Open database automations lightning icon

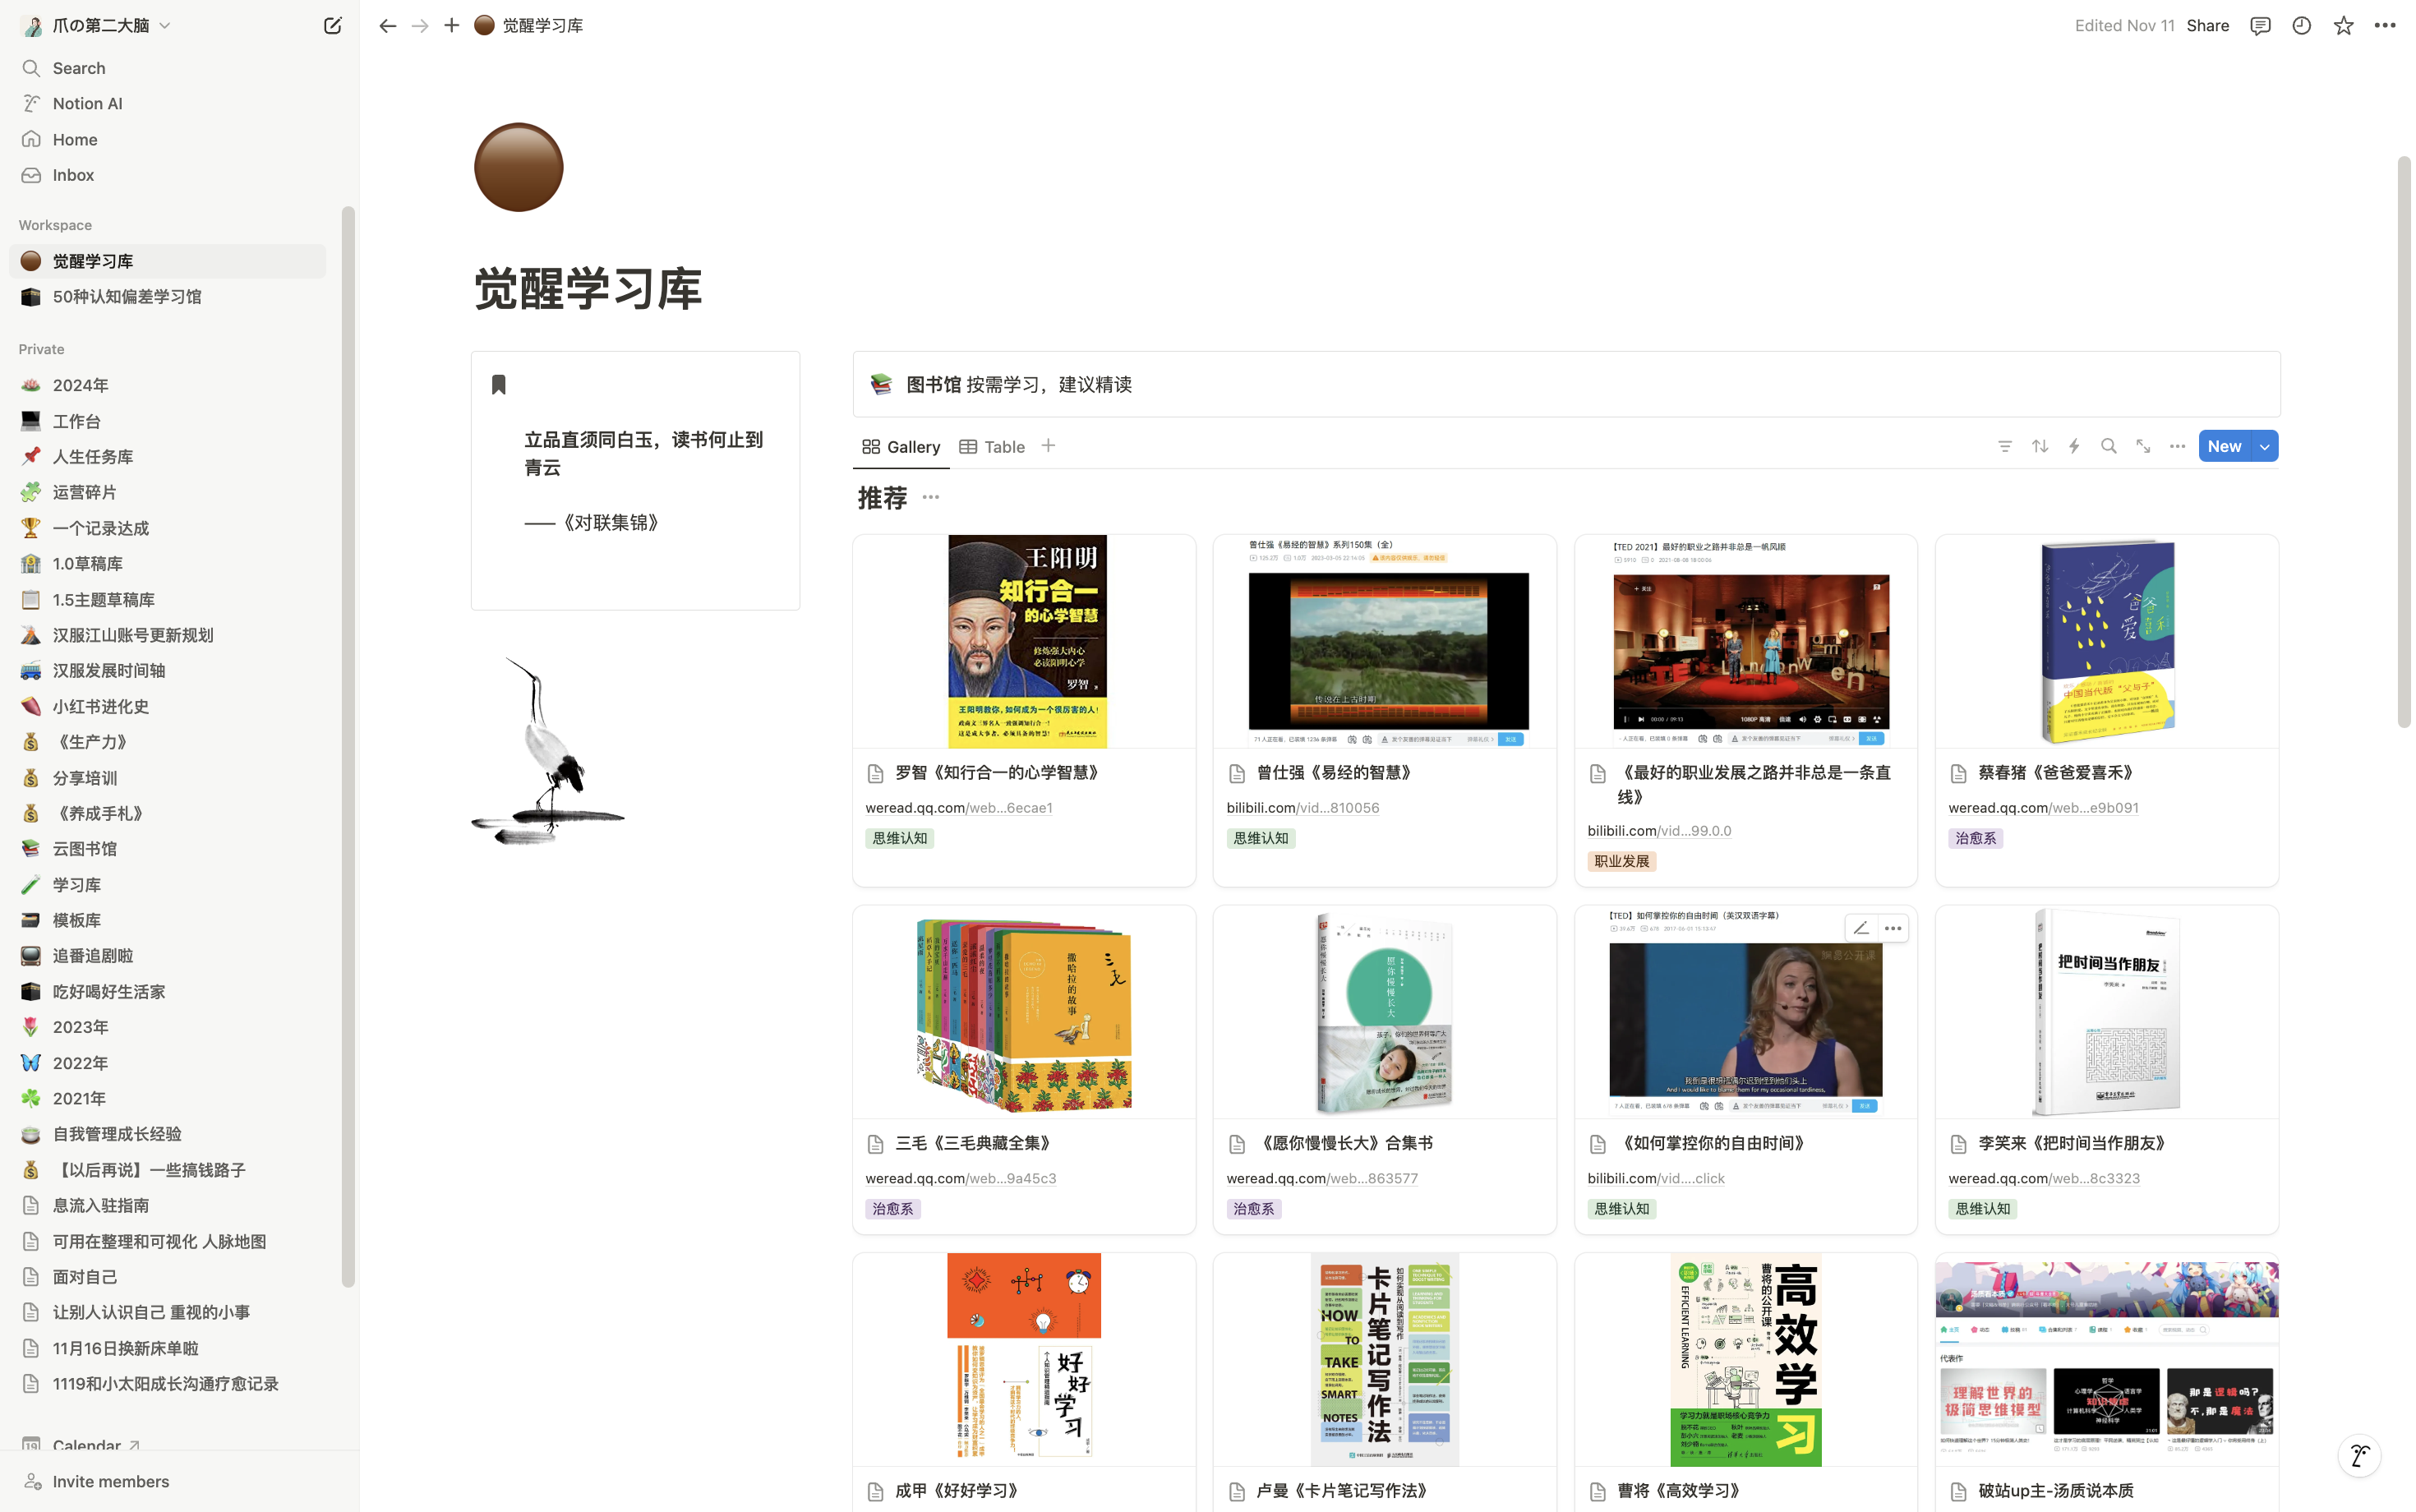[2074, 446]
